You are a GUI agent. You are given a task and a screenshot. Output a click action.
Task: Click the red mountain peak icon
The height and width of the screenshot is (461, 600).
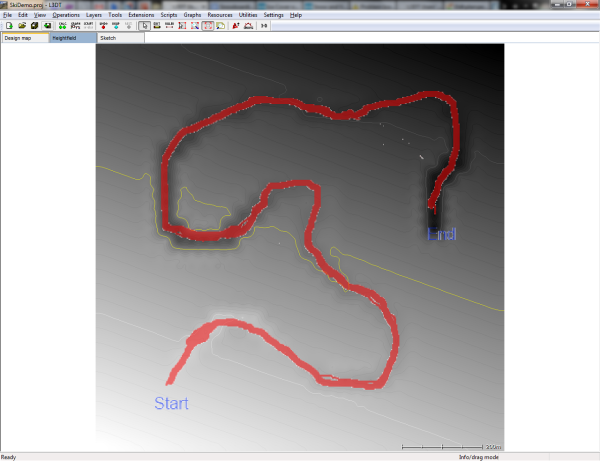[x=235, y=26]
